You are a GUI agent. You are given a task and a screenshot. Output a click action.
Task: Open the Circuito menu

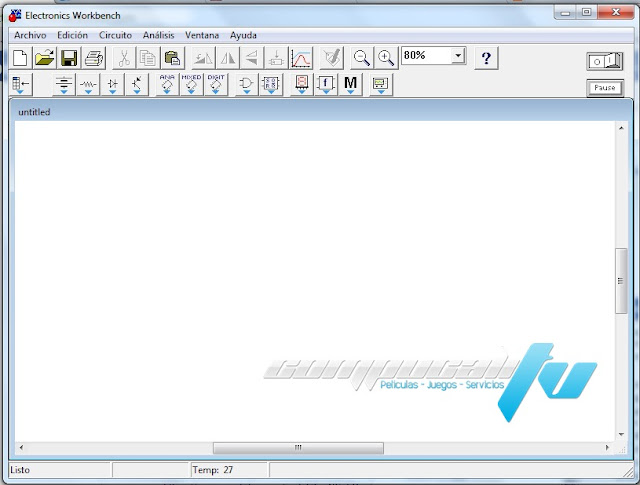pos(115,36)
